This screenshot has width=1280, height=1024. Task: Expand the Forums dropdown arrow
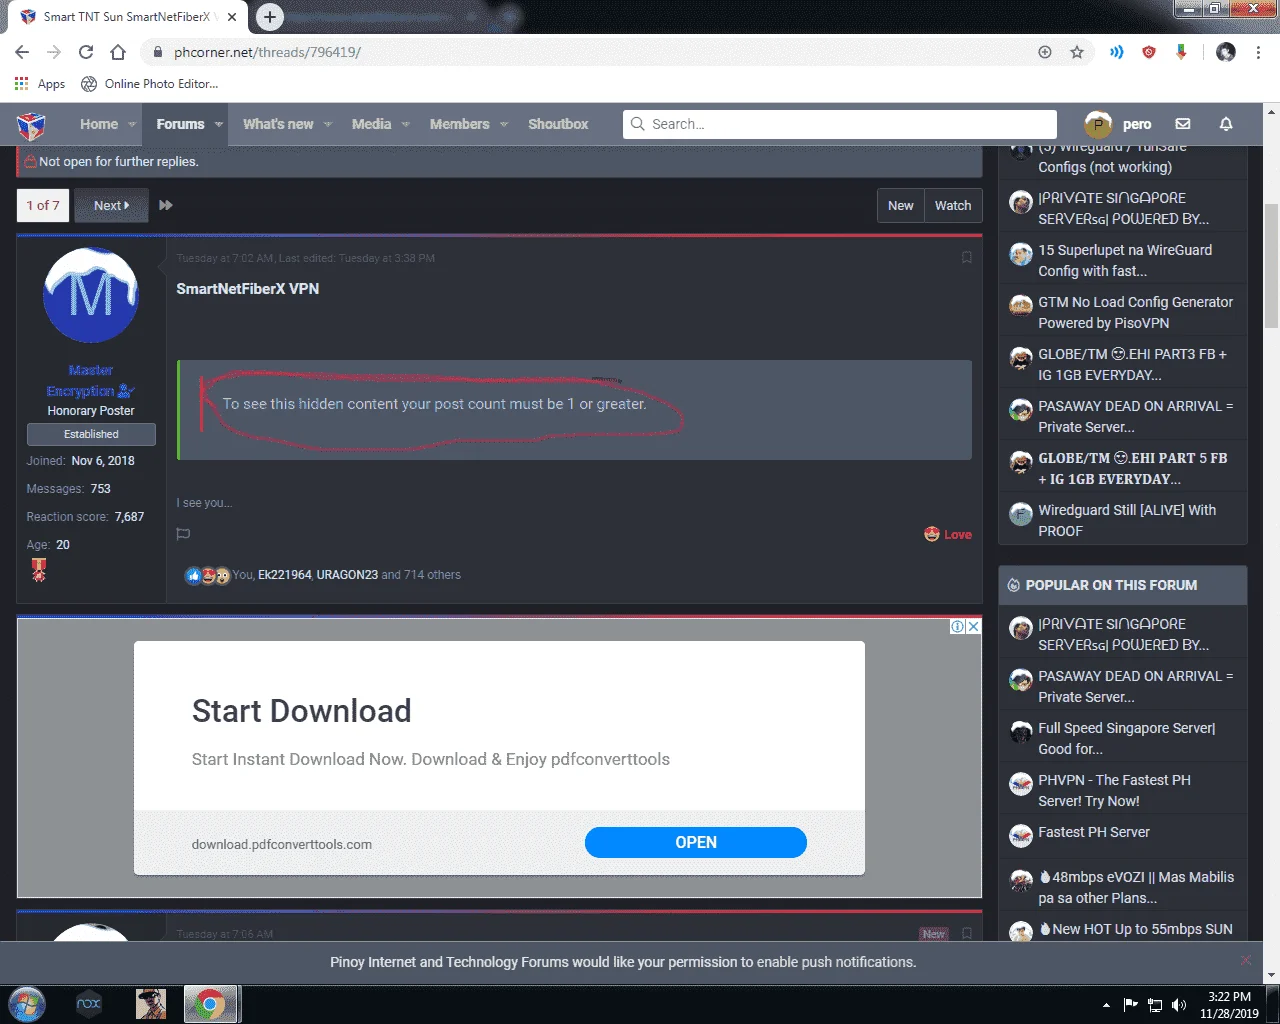218,124
